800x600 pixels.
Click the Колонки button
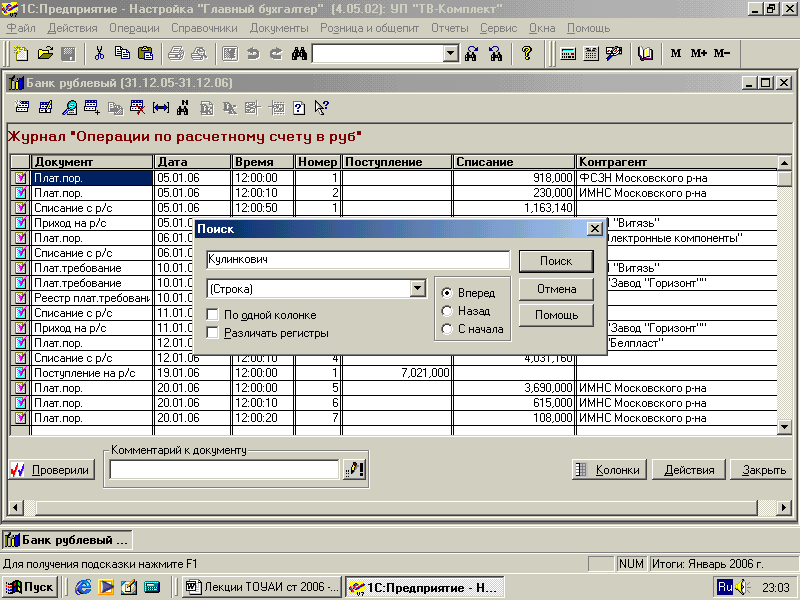(x=609, y=470)
